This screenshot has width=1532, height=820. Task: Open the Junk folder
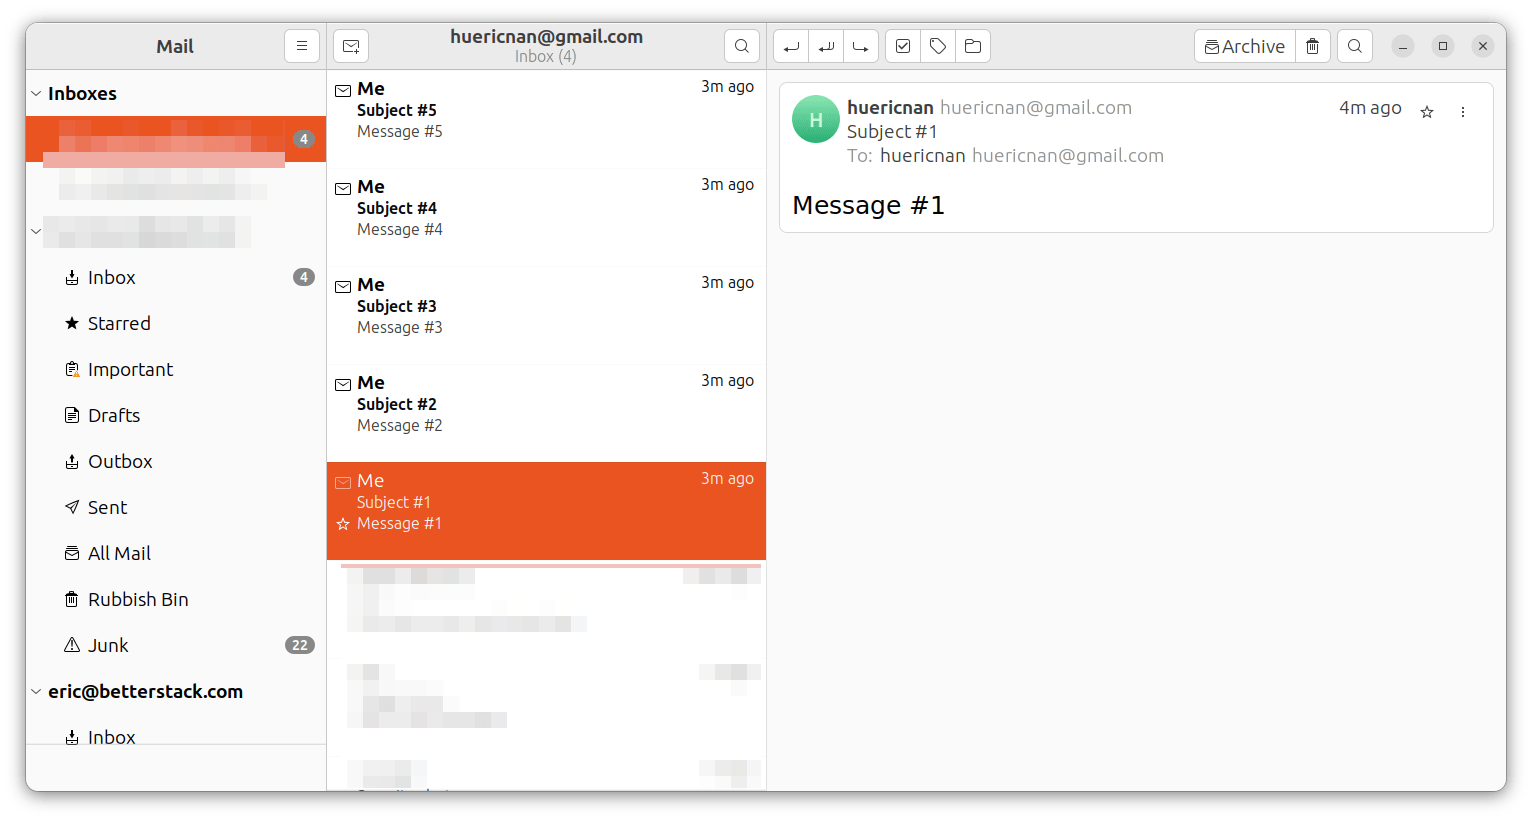coord(176,645)
